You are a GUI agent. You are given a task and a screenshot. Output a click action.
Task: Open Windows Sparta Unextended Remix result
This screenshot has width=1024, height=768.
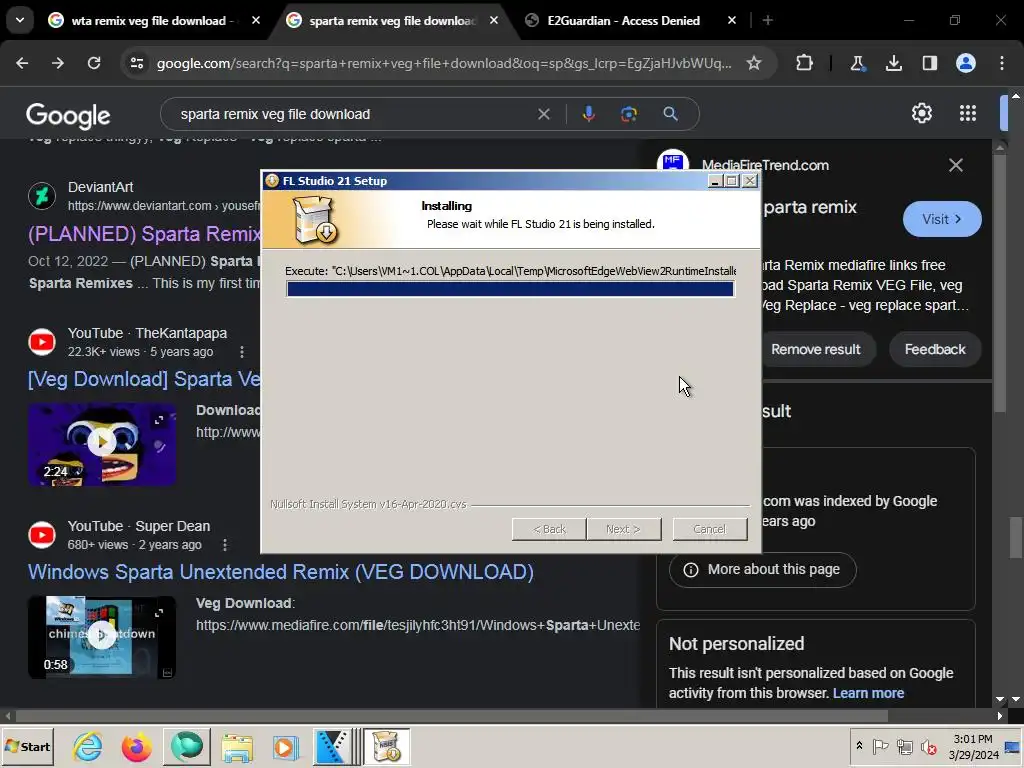281,572
